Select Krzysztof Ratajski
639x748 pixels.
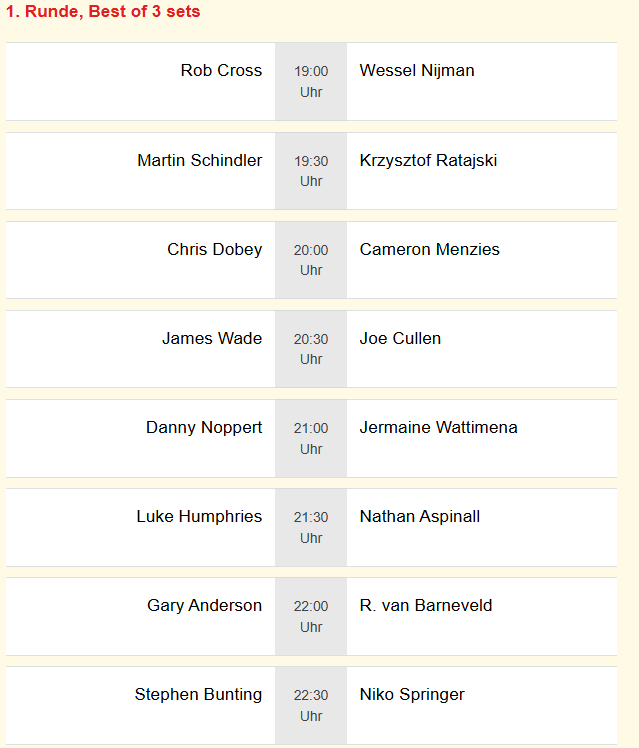pos(428,161)
